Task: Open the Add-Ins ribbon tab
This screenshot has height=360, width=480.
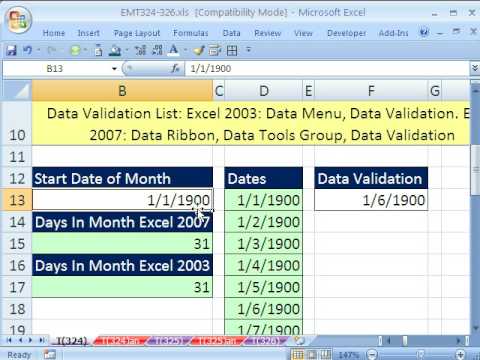Action: coord(393,33)
